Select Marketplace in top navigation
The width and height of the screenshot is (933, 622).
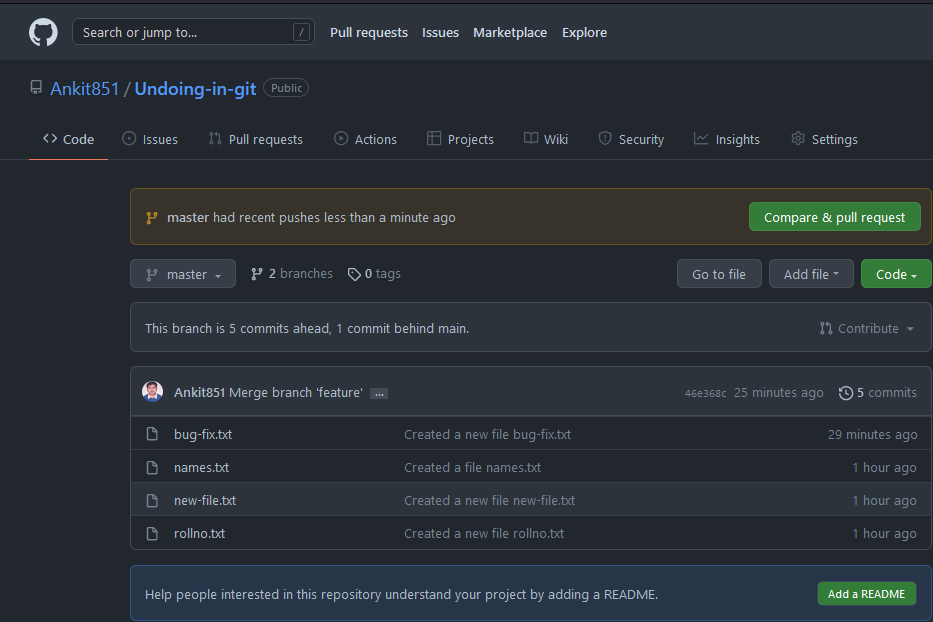click(510, 32)
